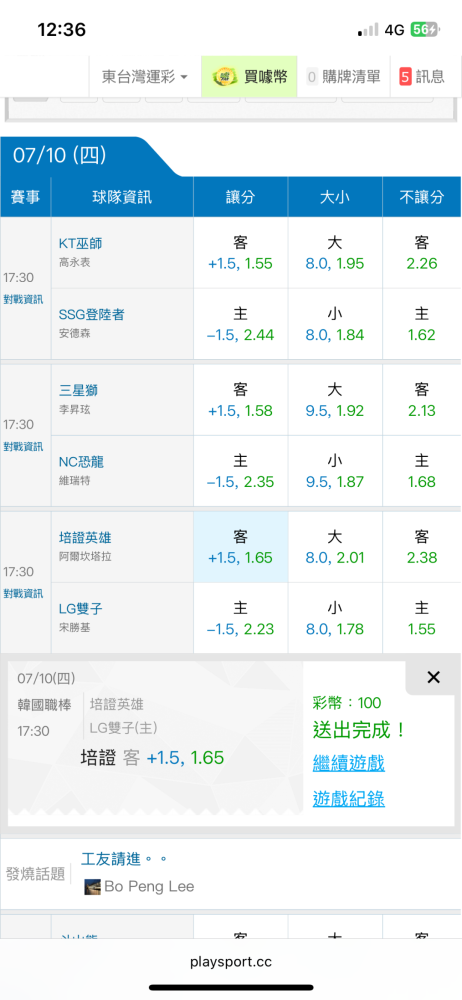The height and width of the screenshot is (1000, 462).
Task: Open 對戰資訊 for 培證英雄 game
Action: click(23, 593)
